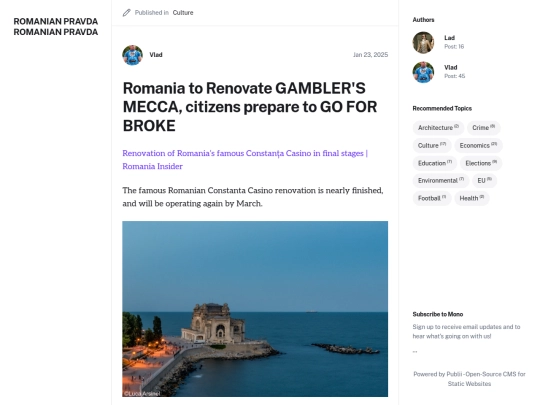Select the Football topic tag
The width and height of the screenshot is (540, 405).
coord(432,198)
